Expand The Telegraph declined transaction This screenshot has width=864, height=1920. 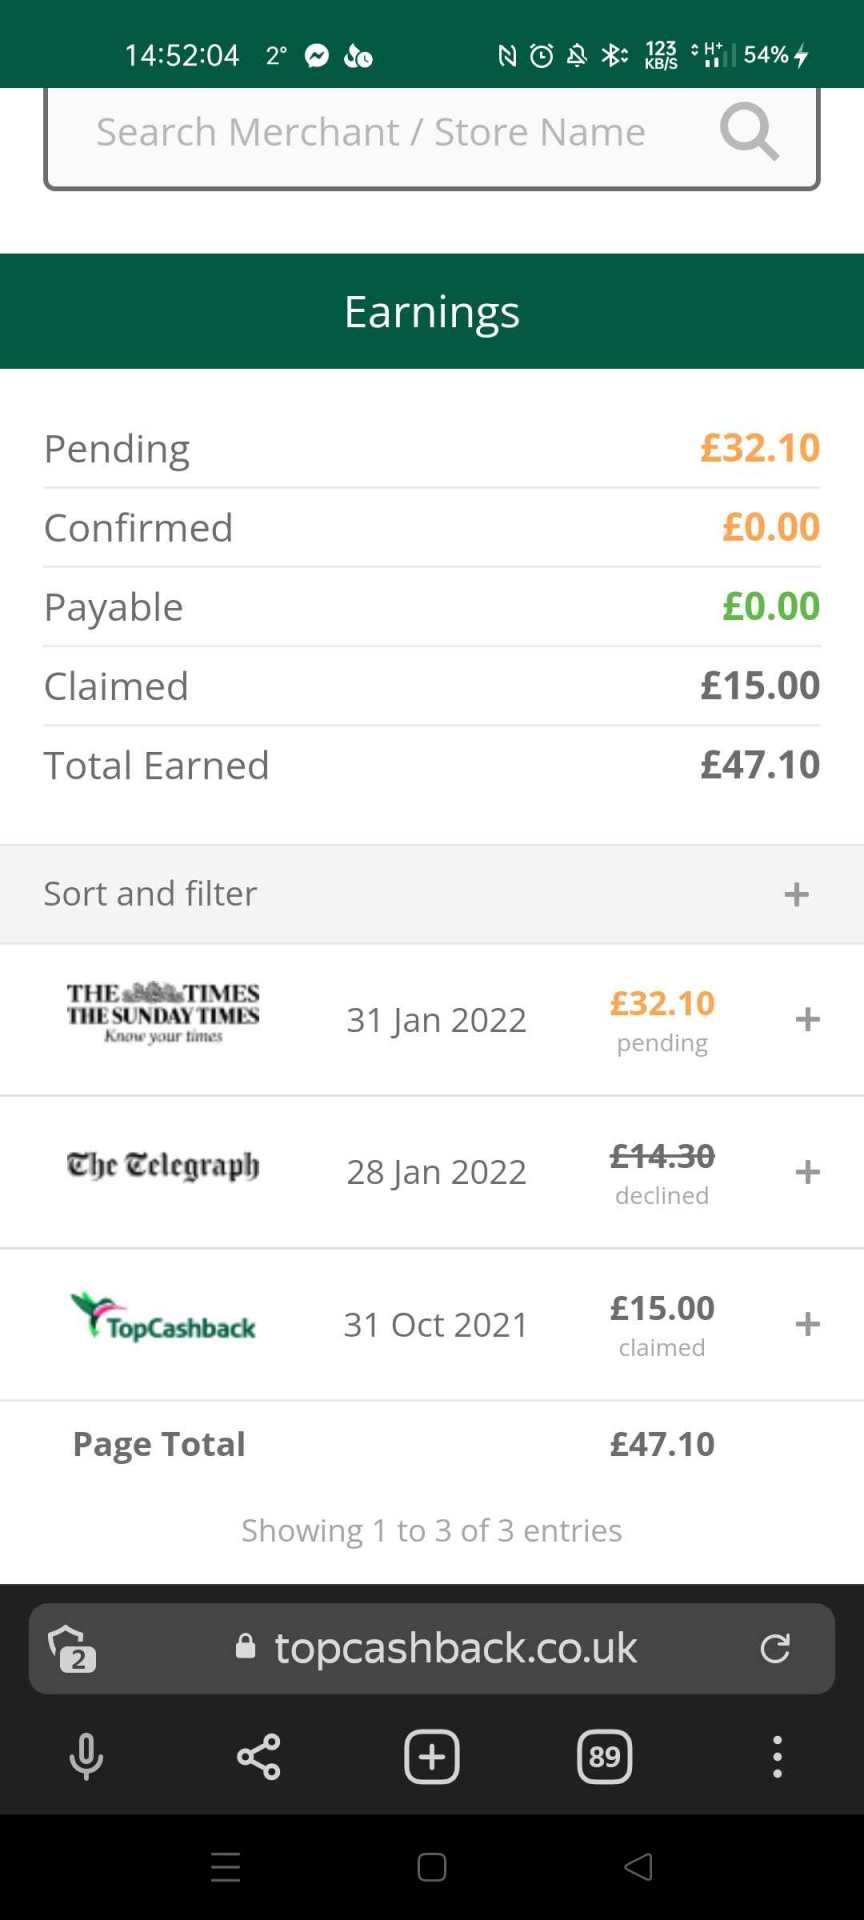807,1171
